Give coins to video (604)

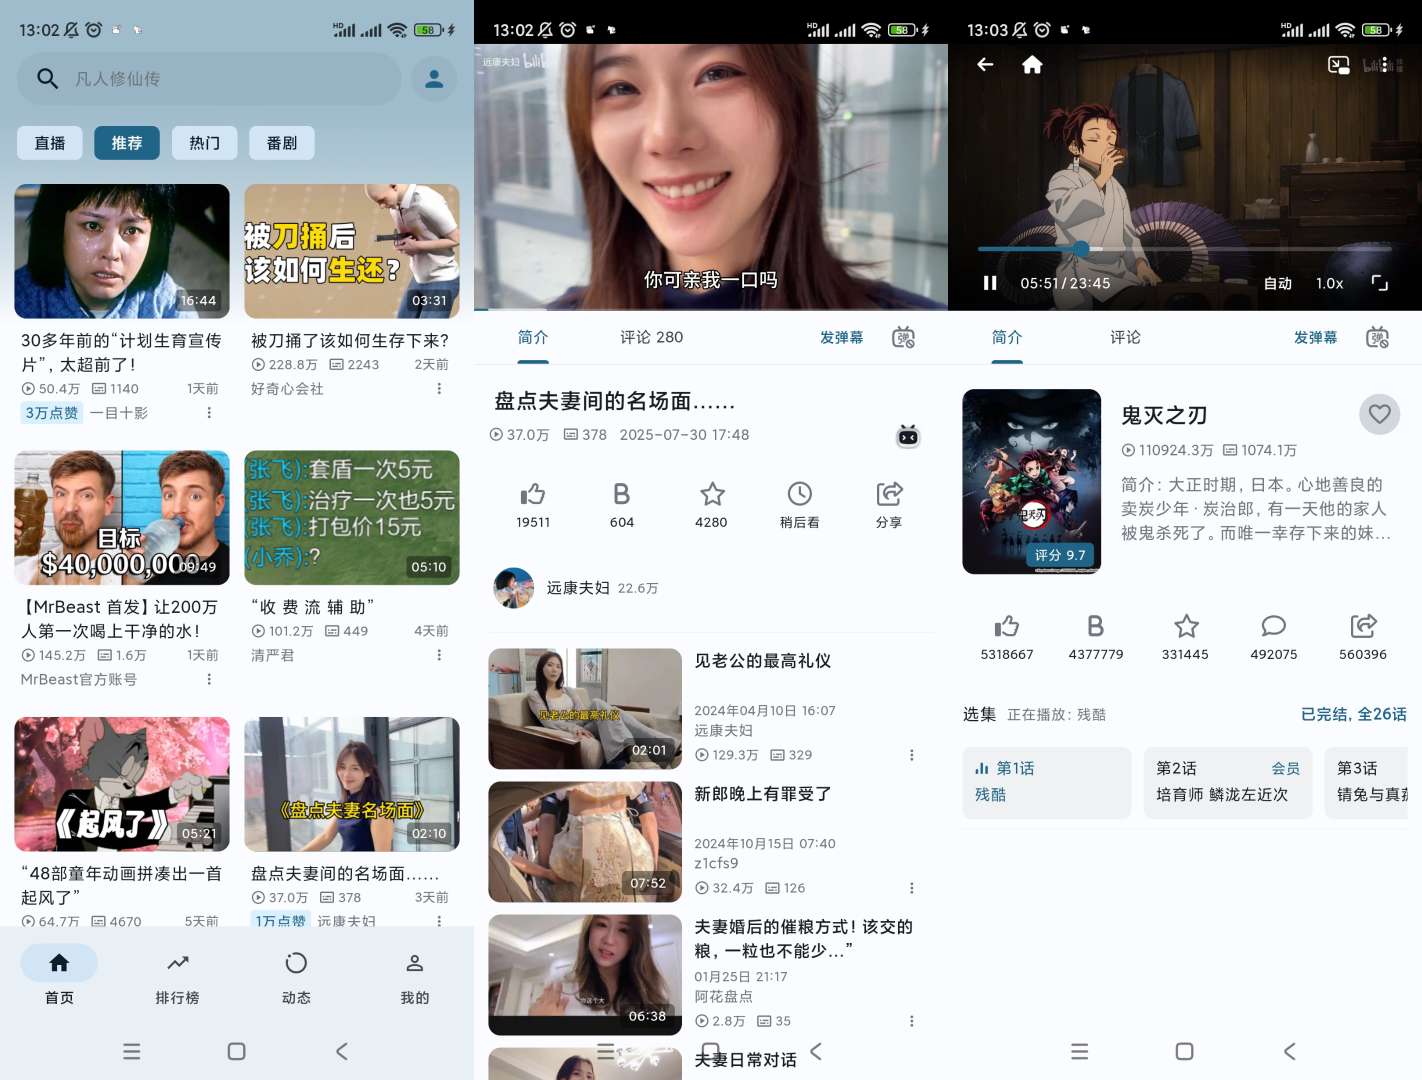[x=622, y=504]
